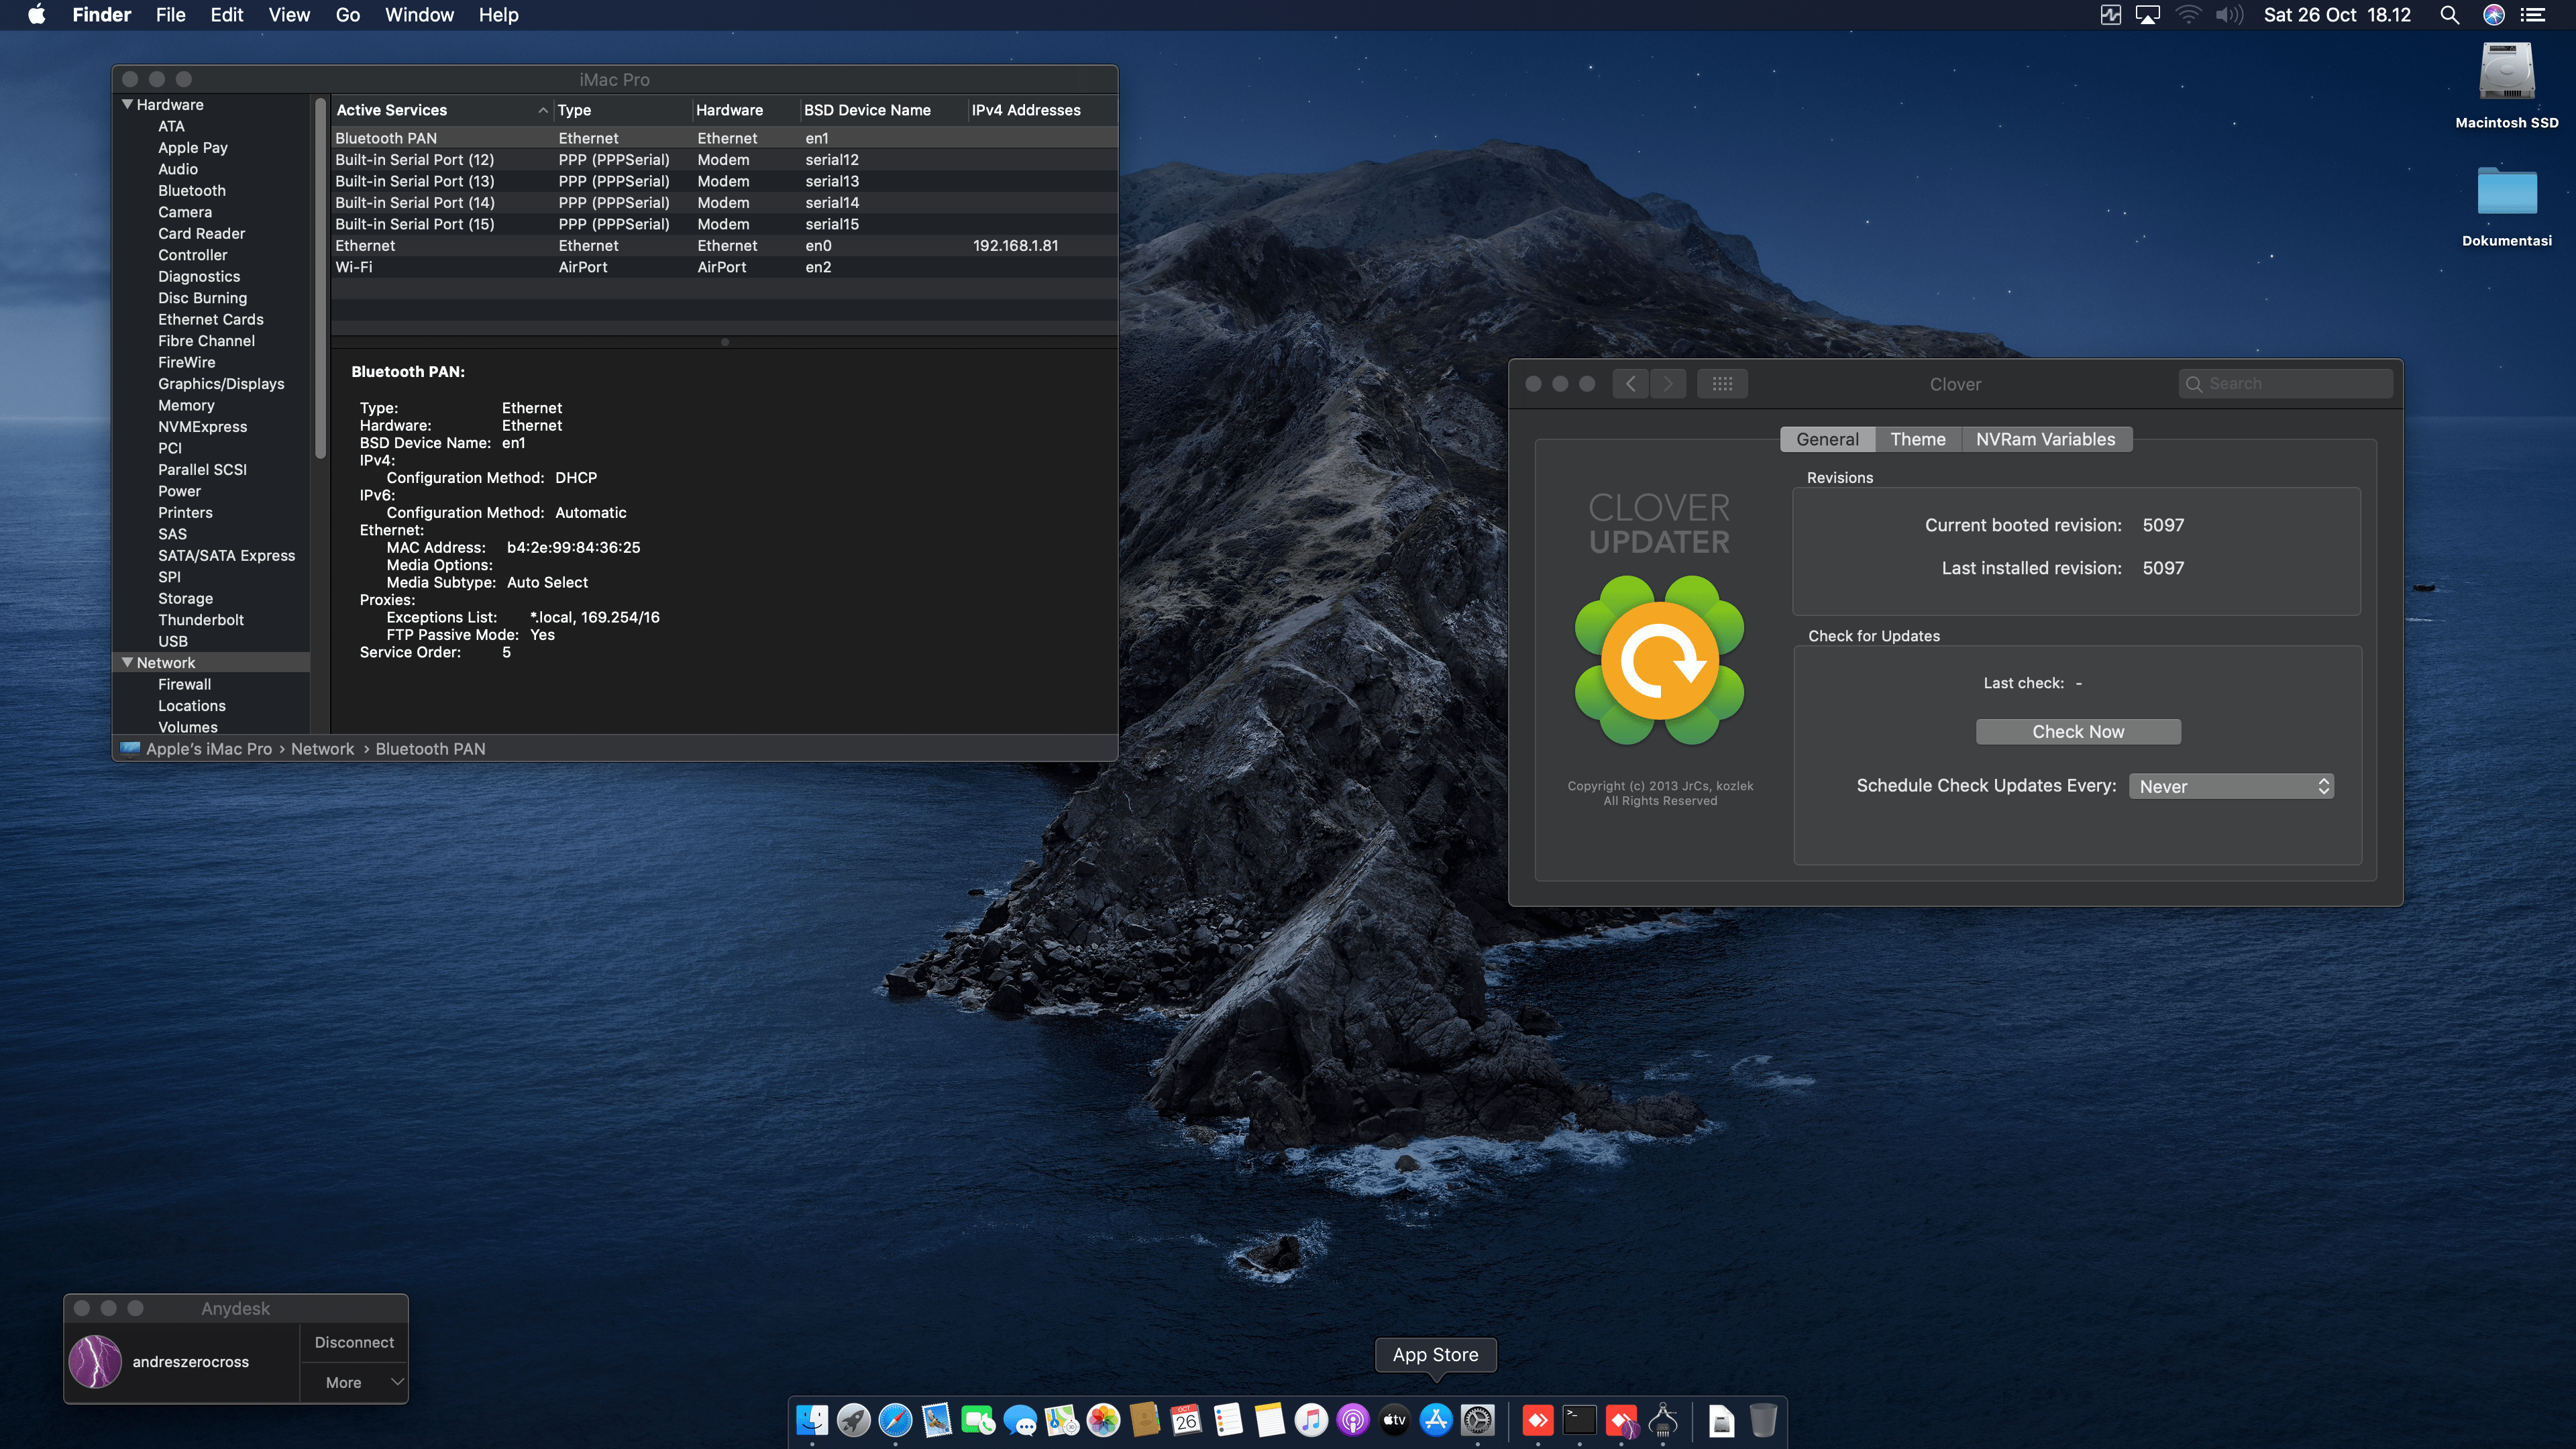This screenshot has height=1449, width=2576.
Task: Click inside the Clover search field
Action: click(x=2286, y=383)
